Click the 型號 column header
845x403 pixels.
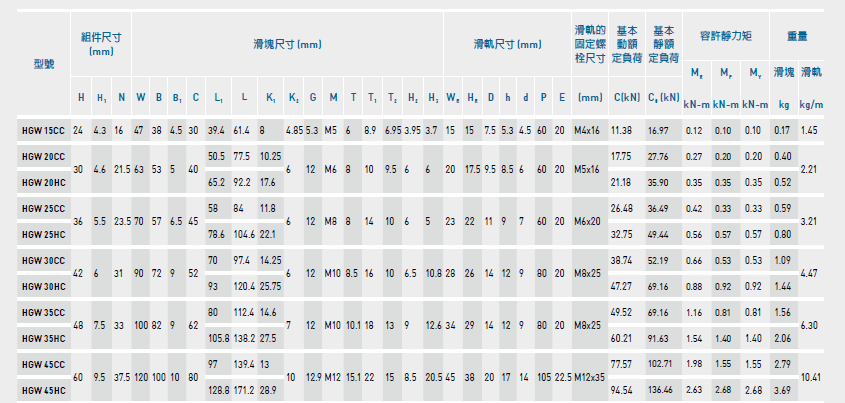[36, 64]
